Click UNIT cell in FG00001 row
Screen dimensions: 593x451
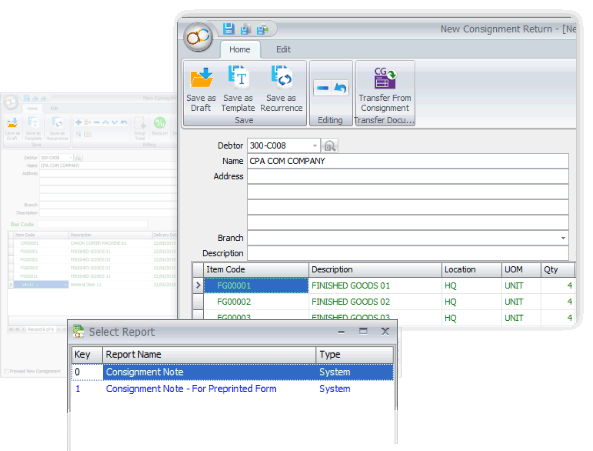pyautogui.click(x=521, y=285)
